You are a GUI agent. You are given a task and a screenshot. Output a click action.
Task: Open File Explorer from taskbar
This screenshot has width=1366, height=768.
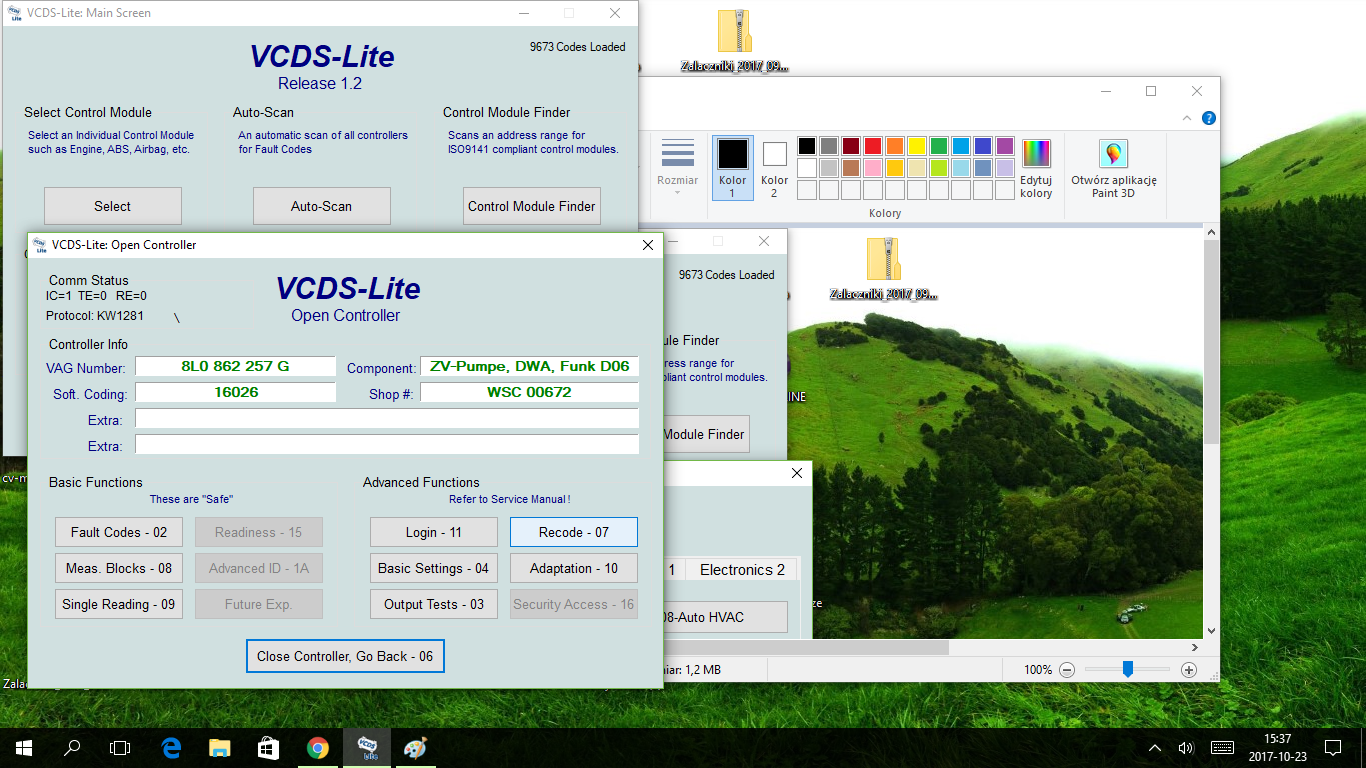pos(220,747)
